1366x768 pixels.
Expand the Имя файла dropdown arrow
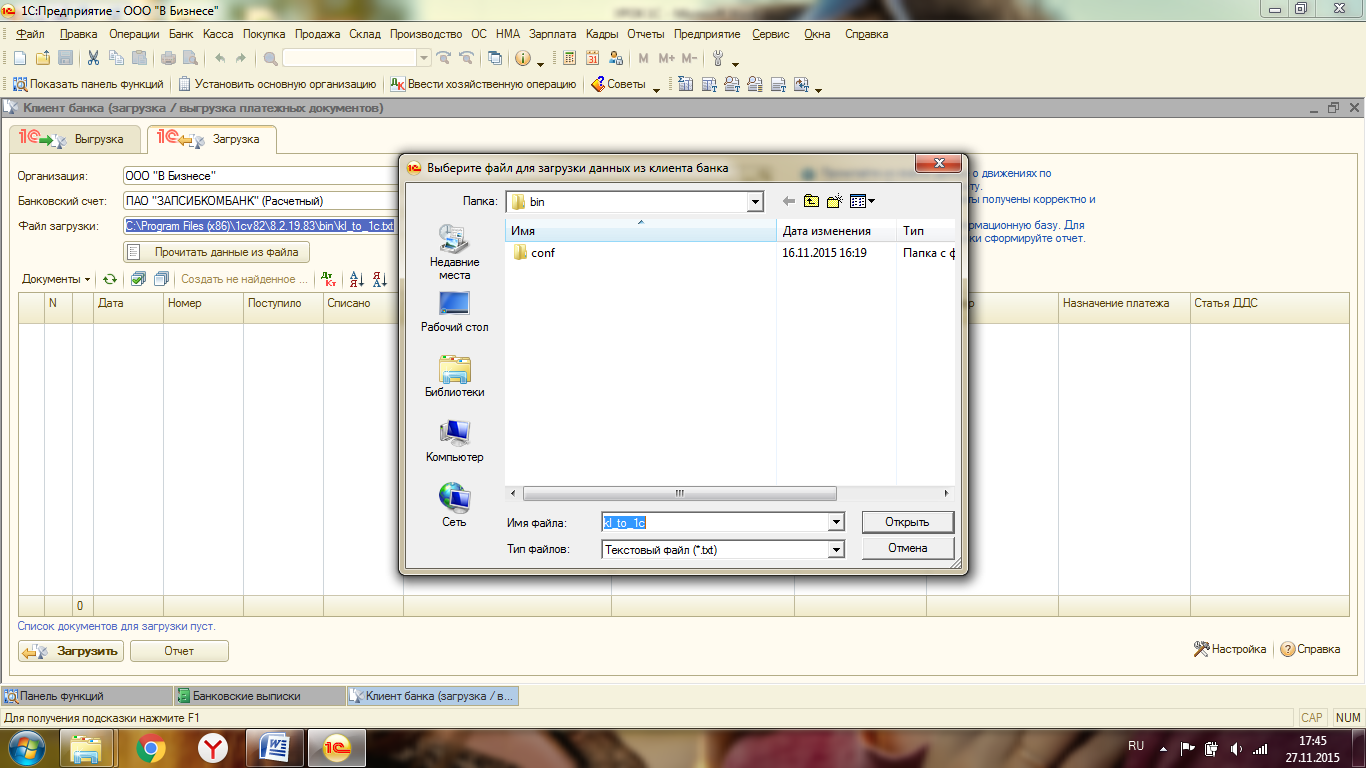(x=836, y=522)
